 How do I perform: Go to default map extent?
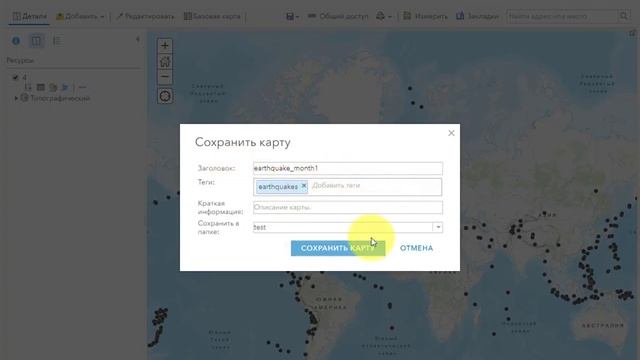point(165,61)
